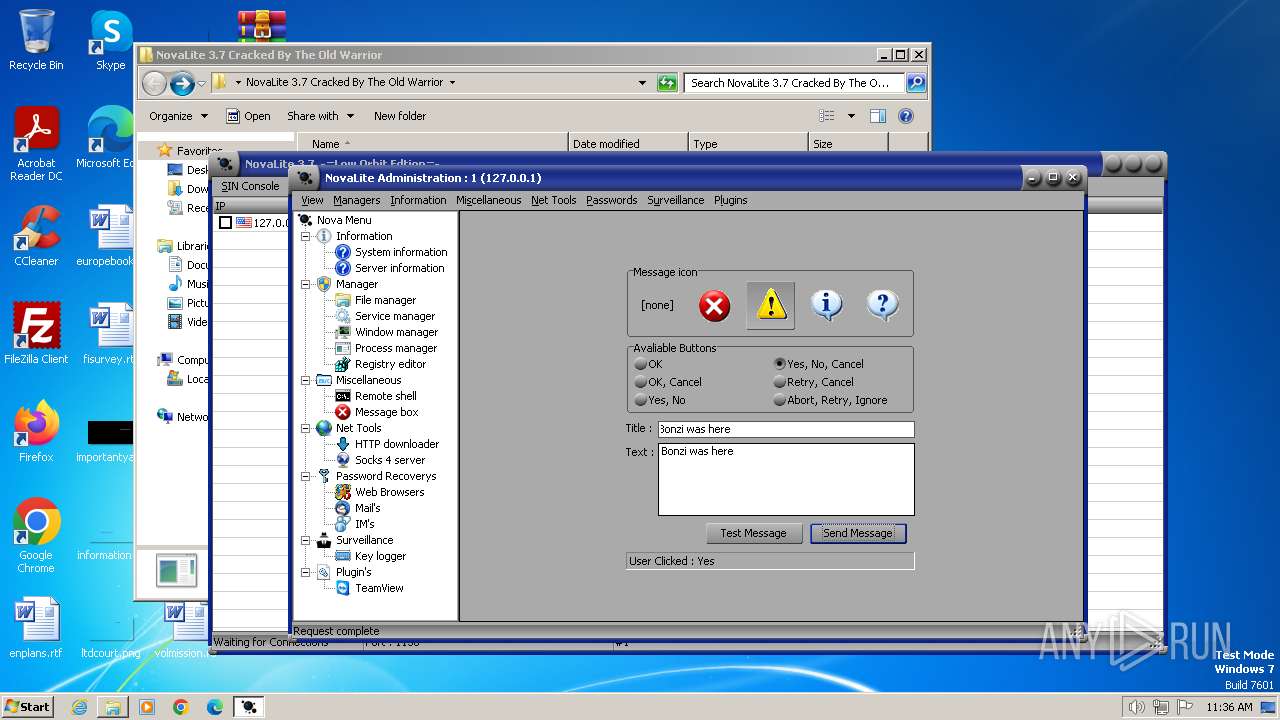
Task: Select the question mark message icon
Action: [882, 305]
